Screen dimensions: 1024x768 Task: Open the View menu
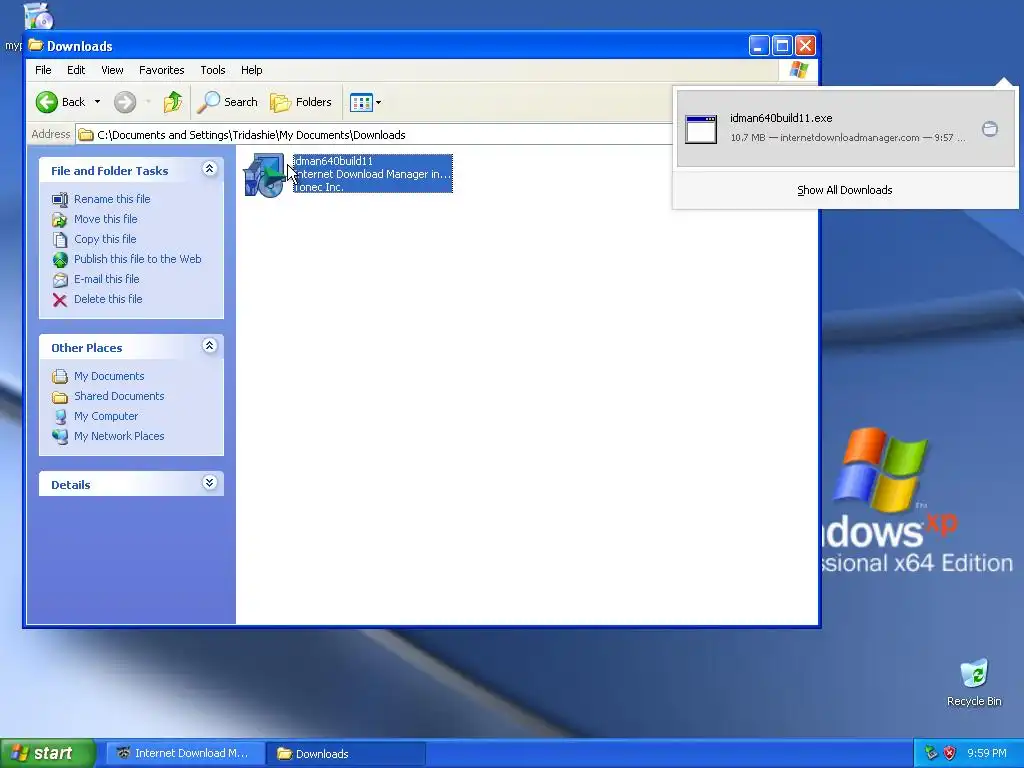pos(112,70)
